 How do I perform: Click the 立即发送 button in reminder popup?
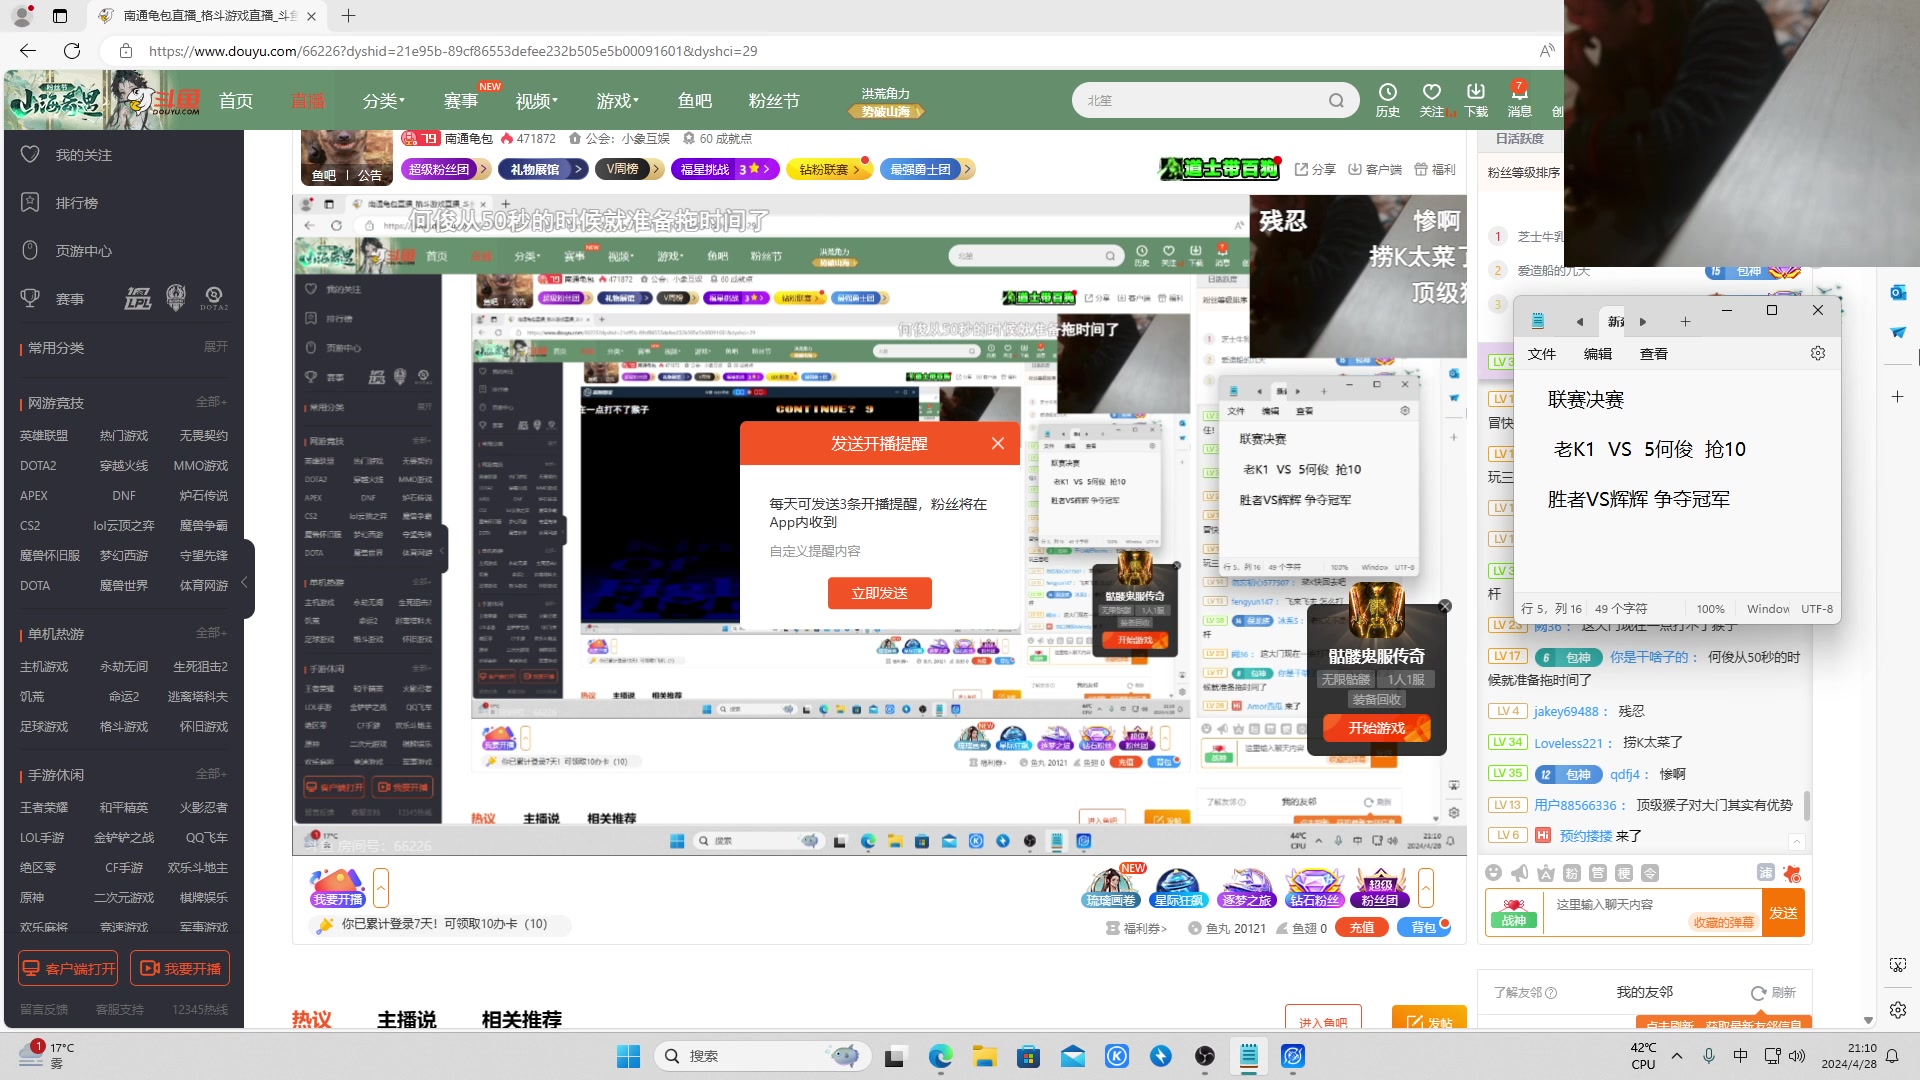pyautogui.click(x=880, y=592)
